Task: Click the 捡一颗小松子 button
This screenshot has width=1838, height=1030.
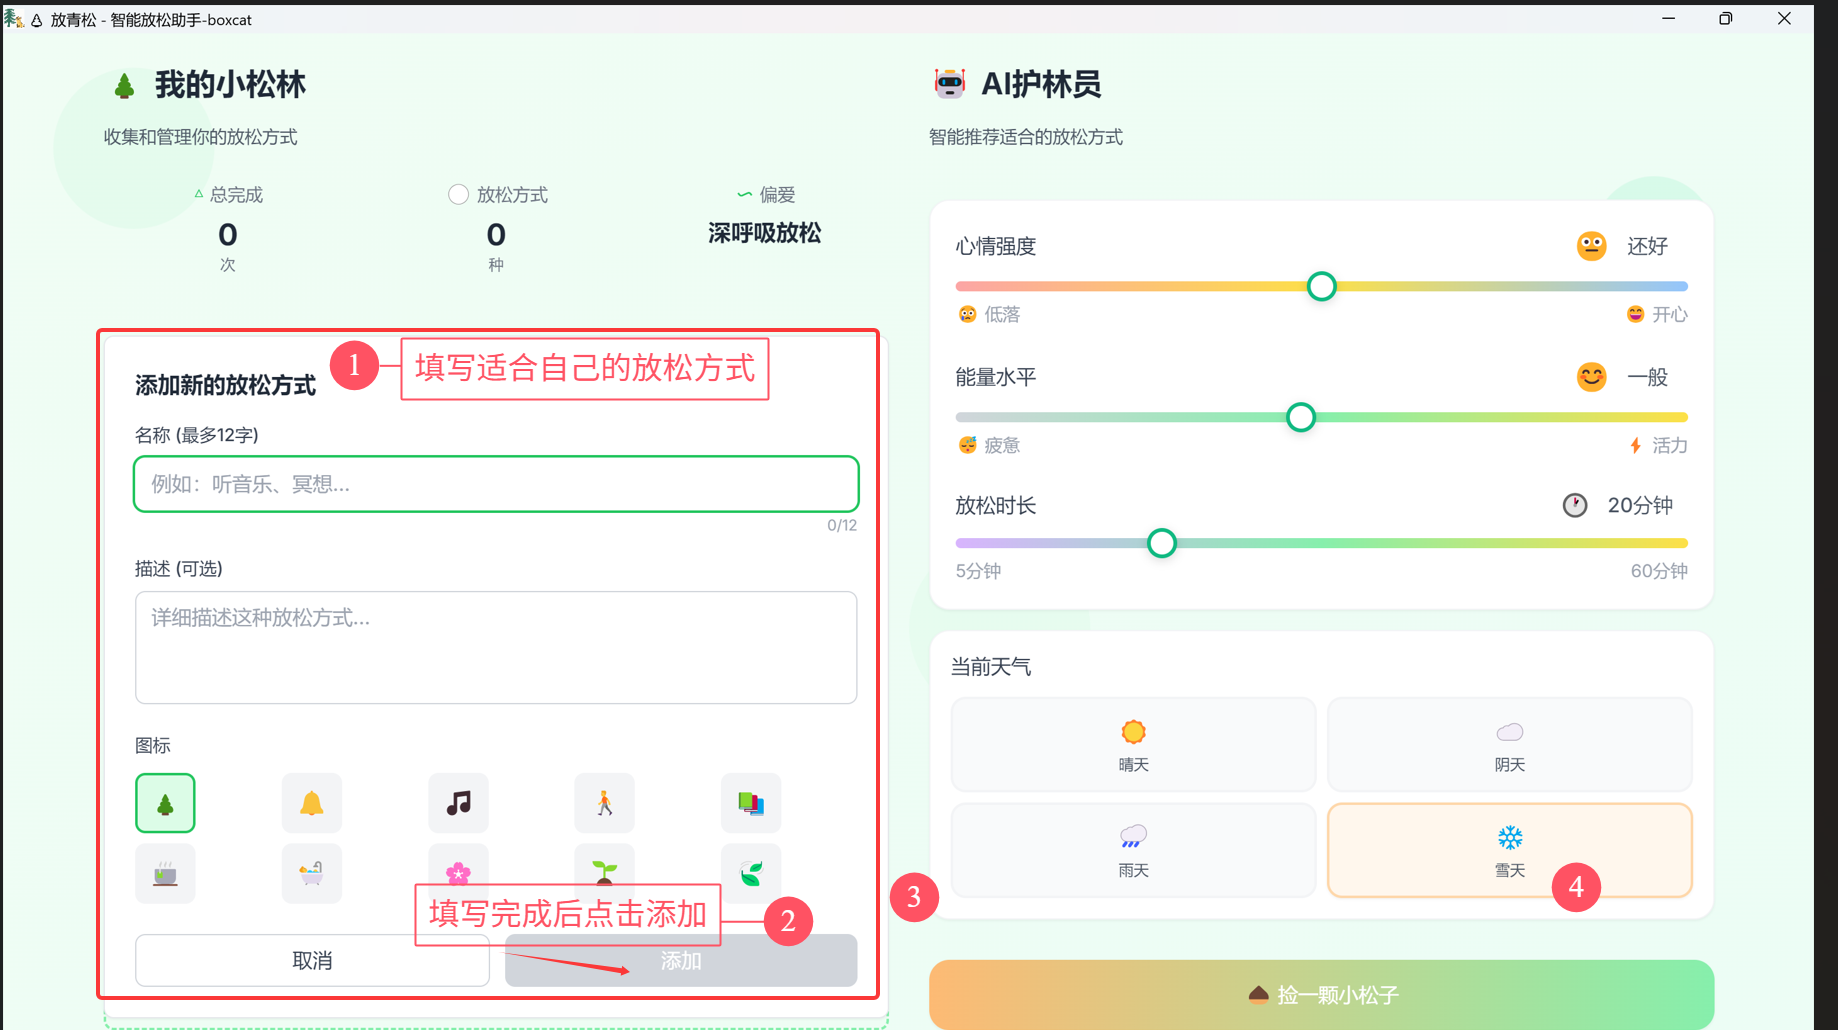Action: click(x=1321, y=994)
